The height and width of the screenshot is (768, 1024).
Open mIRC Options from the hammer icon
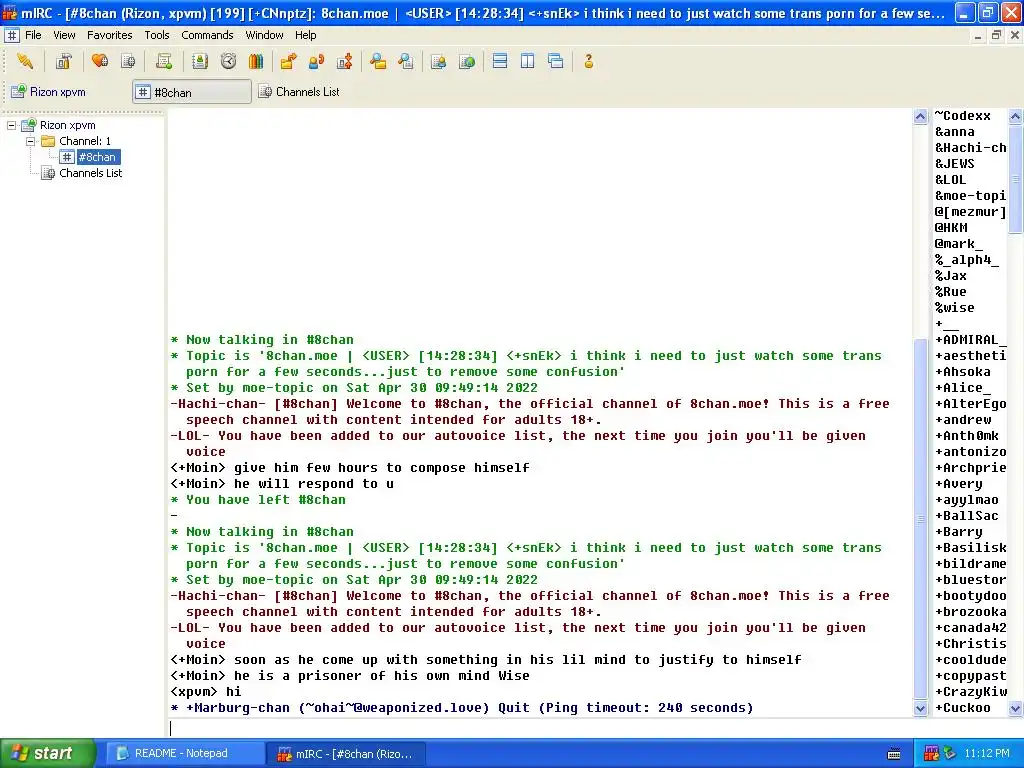click(63, 61)
